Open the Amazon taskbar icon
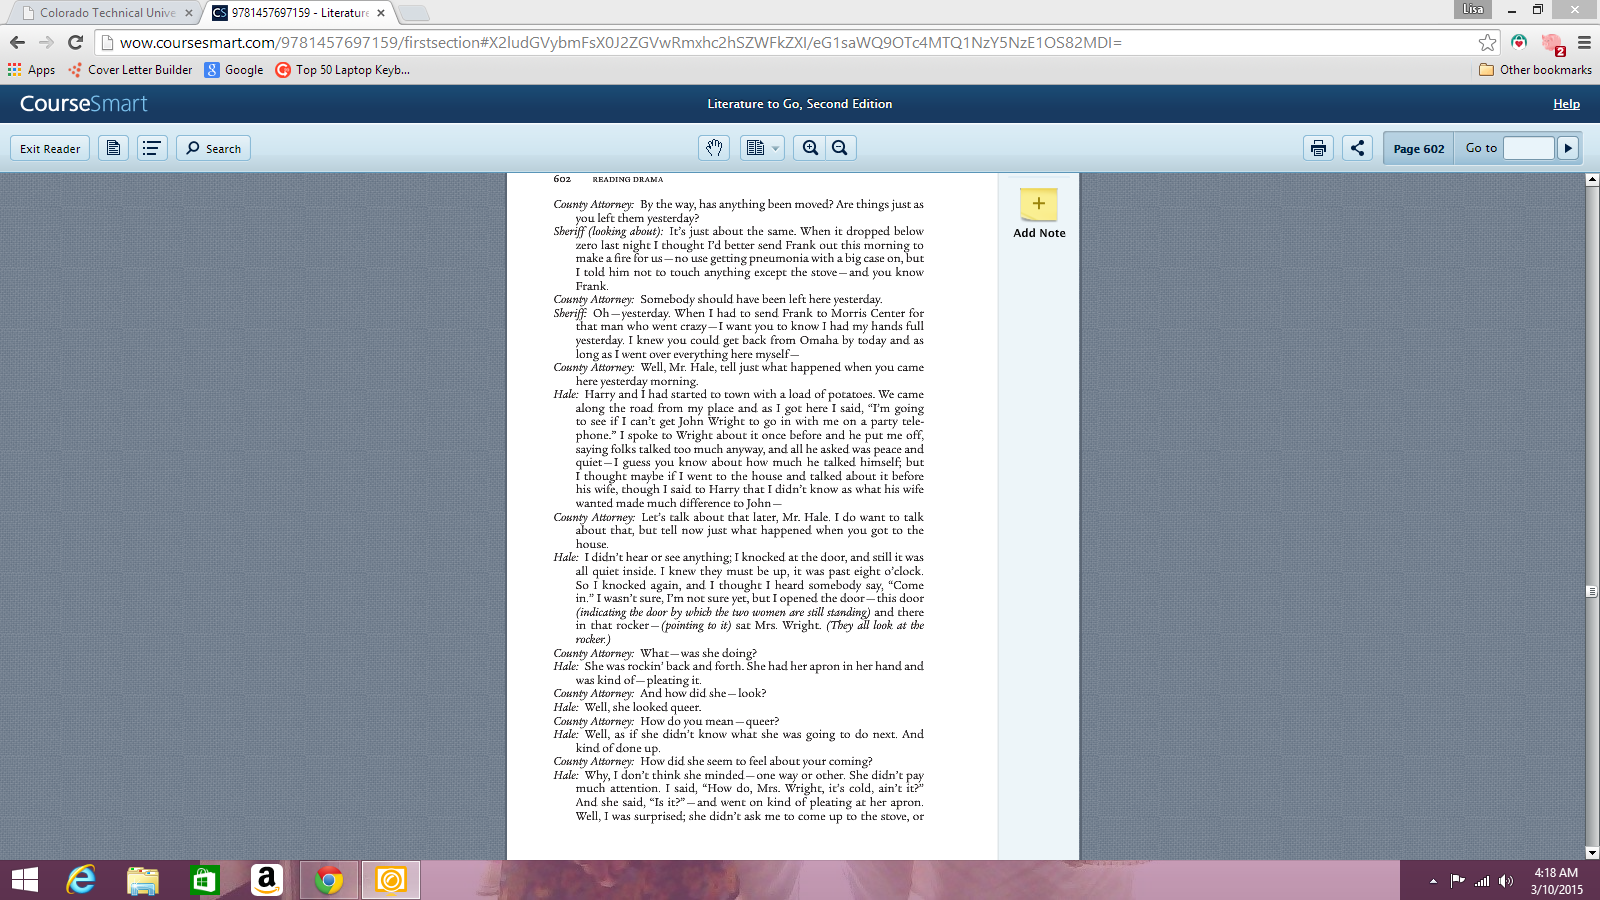The width and height of the screenshot is (1600, 900). coord(266,880)
